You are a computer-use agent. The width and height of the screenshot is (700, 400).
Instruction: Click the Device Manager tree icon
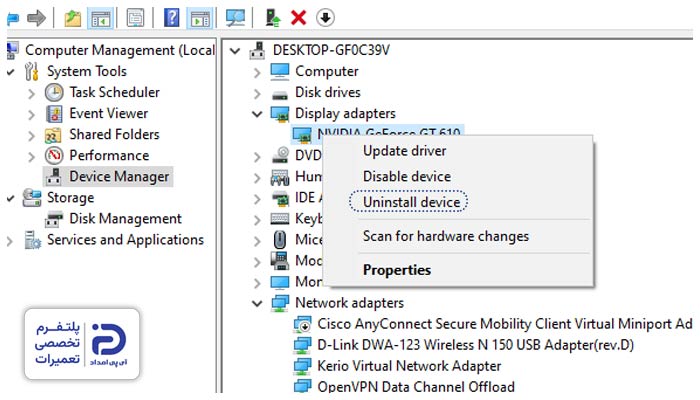point(54,177)
